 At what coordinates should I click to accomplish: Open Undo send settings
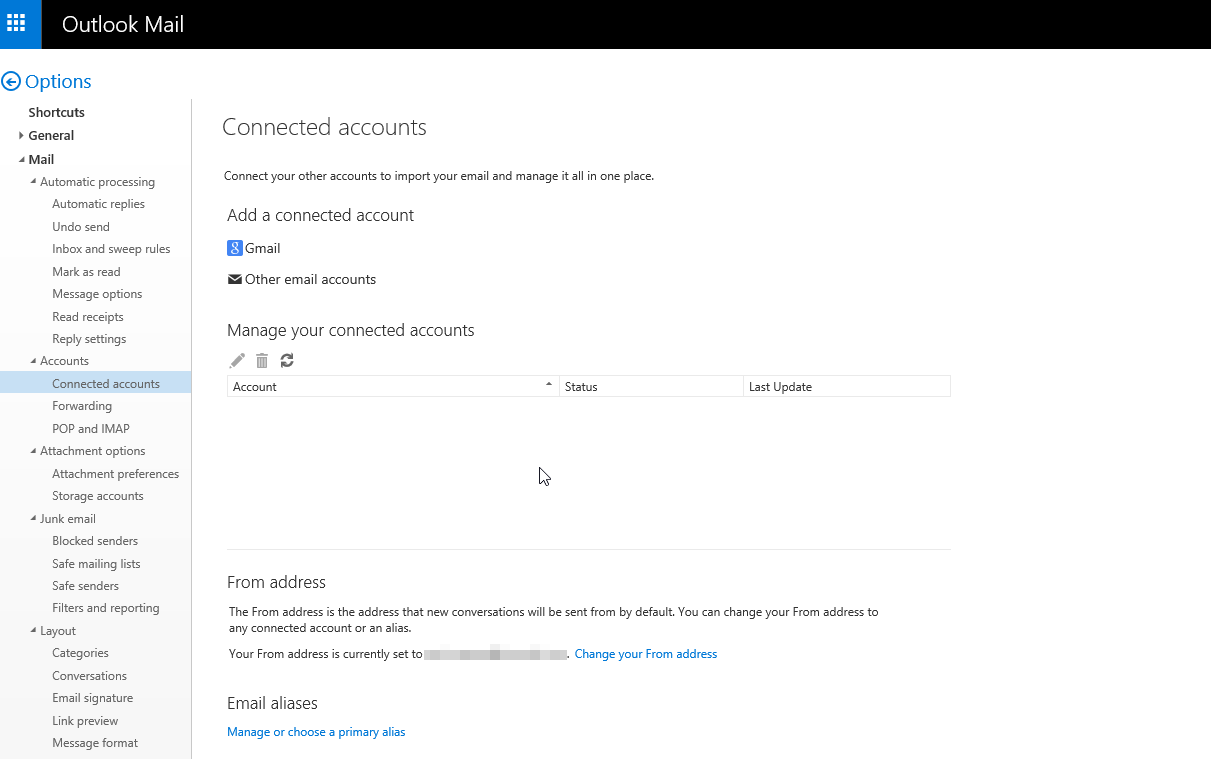coord(81,227)
